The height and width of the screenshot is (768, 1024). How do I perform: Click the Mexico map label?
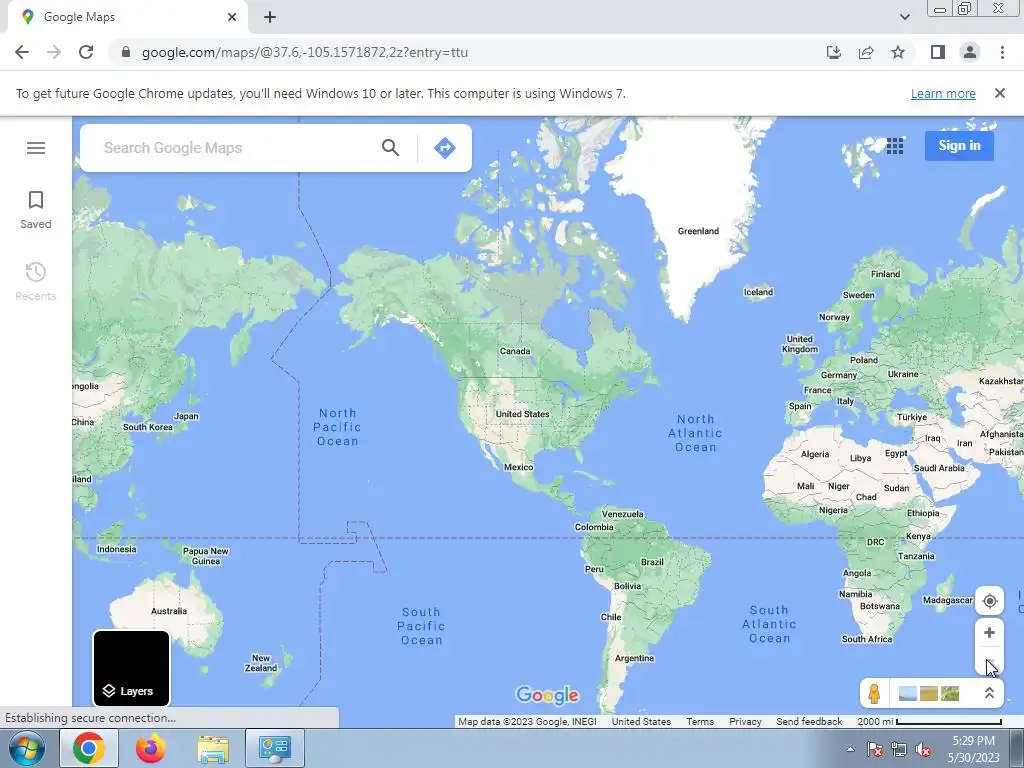point(519,468)
